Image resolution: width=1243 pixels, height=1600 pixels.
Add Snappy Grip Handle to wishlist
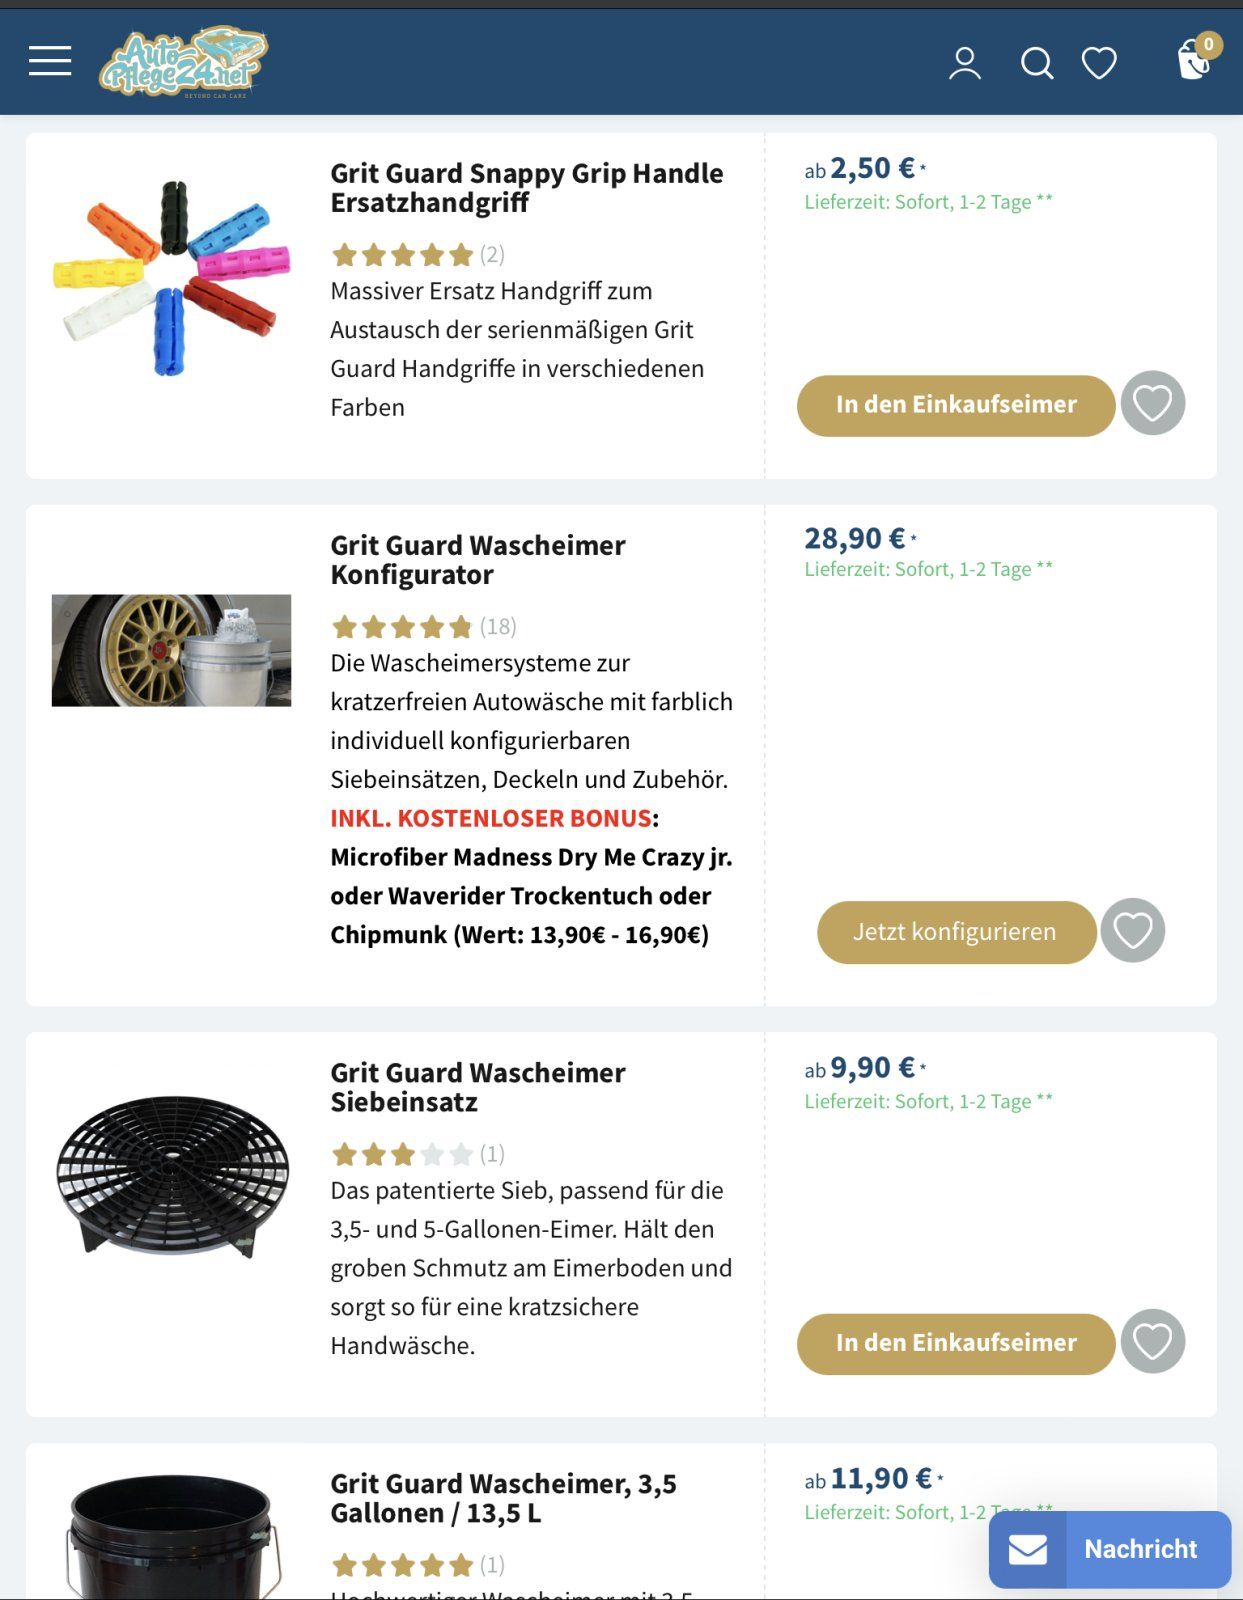(x=1152, y=404)
